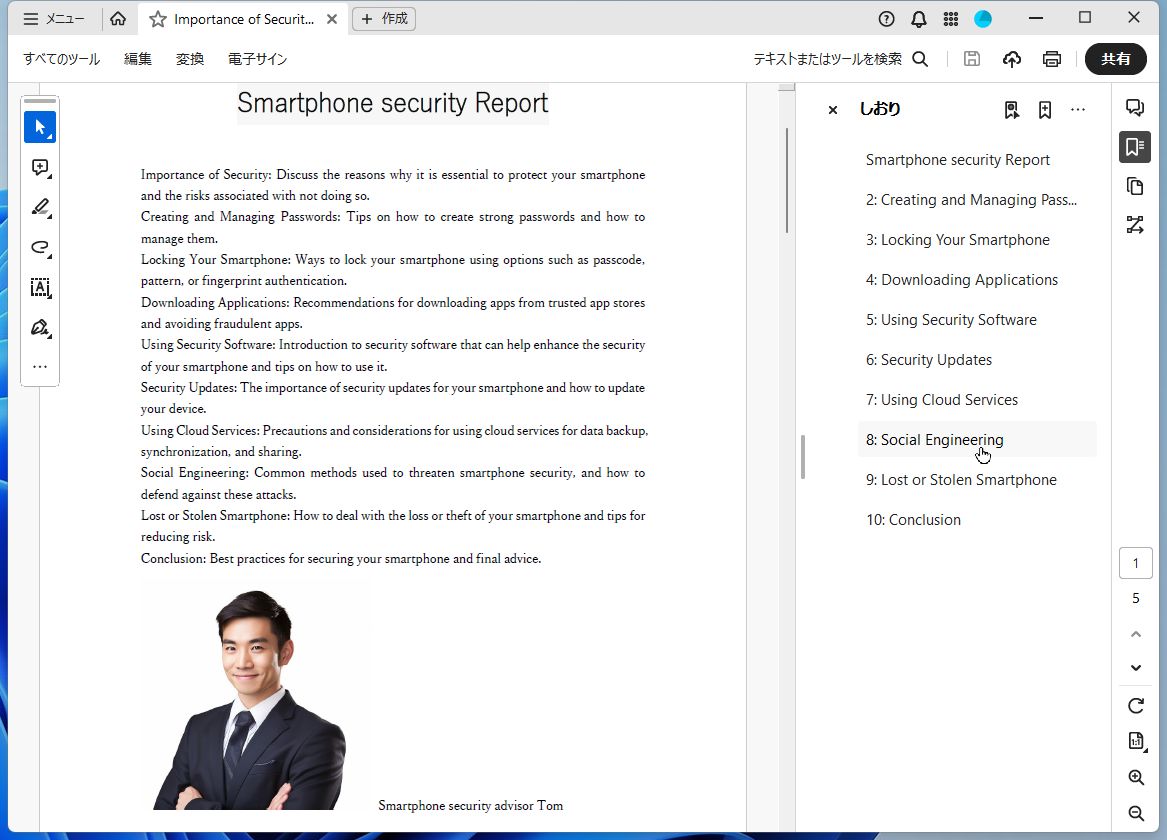Open bookmark panel options menu

pyautogui.click(x=1078, y=110)
